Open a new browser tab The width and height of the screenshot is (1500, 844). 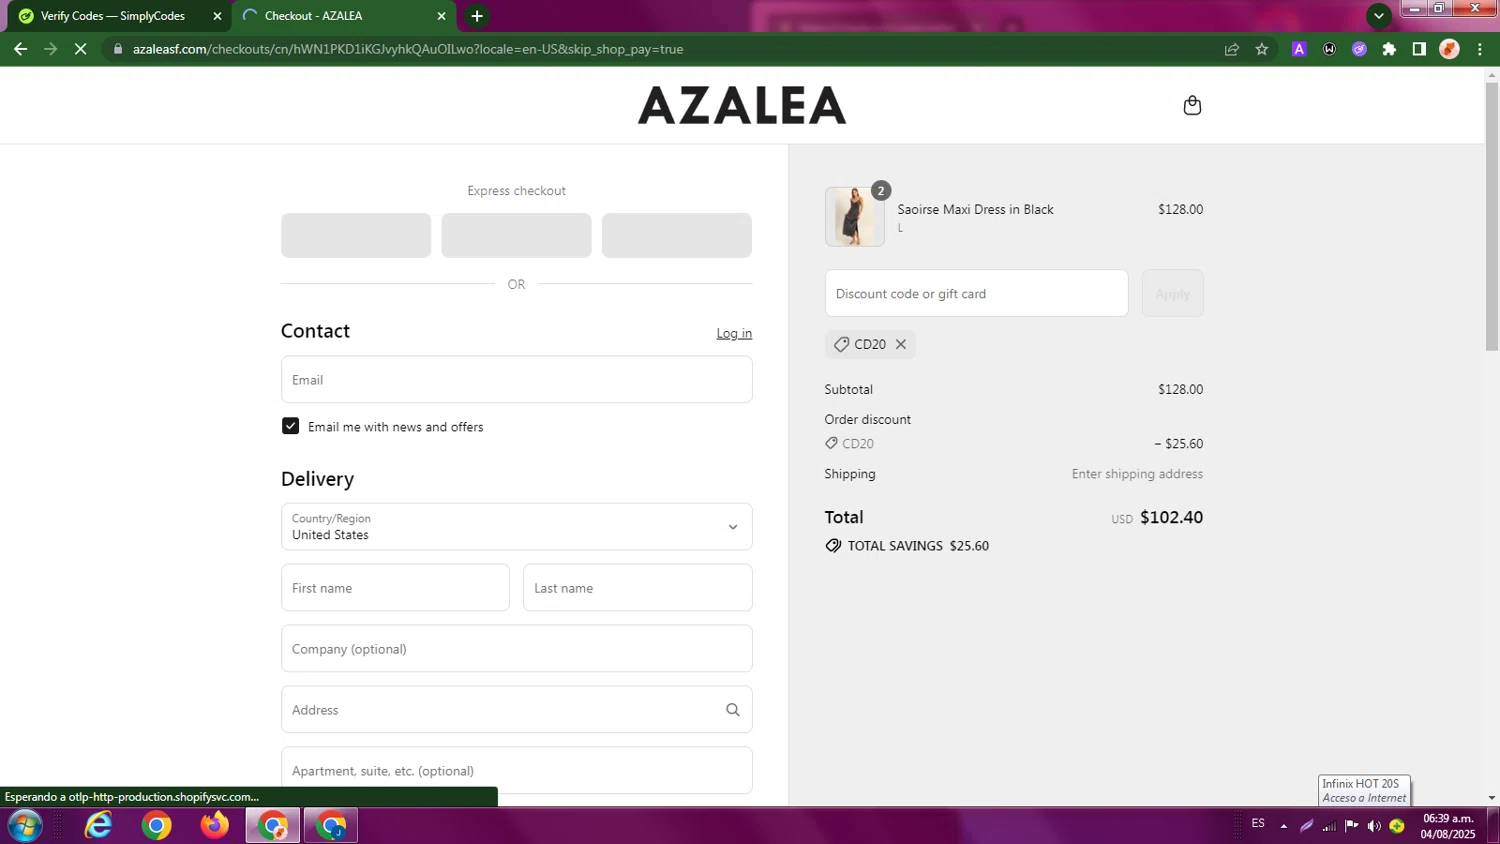(477, 16)
